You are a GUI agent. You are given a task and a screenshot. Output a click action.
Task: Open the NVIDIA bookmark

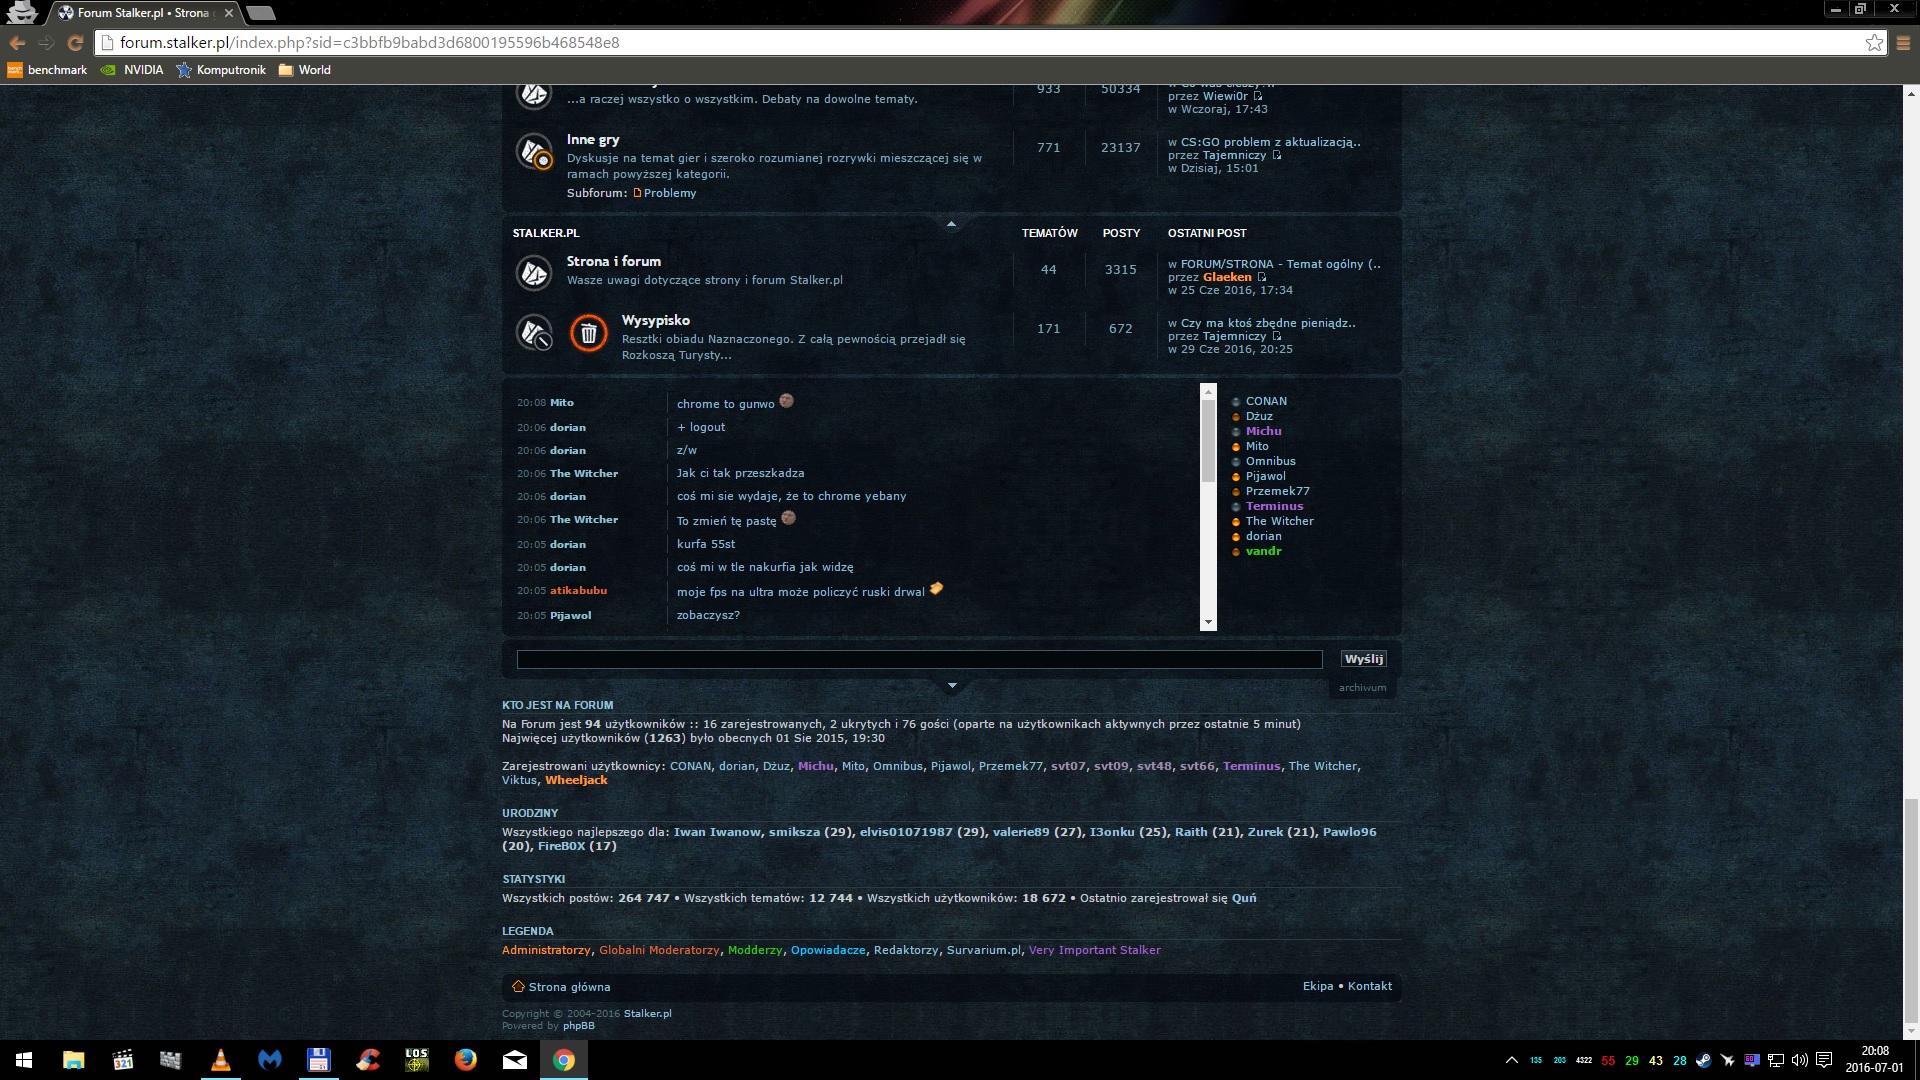(x=132, y=70)
